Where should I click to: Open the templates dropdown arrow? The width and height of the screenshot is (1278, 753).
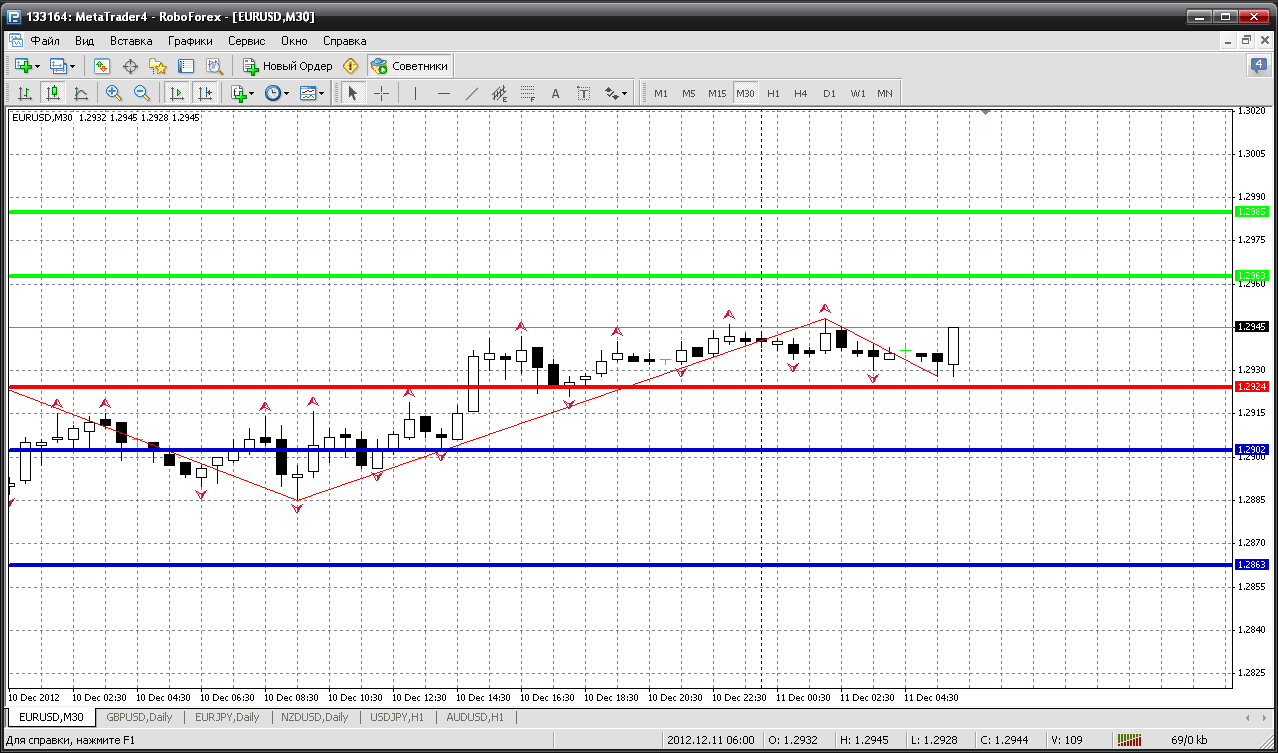click(323, 93)
